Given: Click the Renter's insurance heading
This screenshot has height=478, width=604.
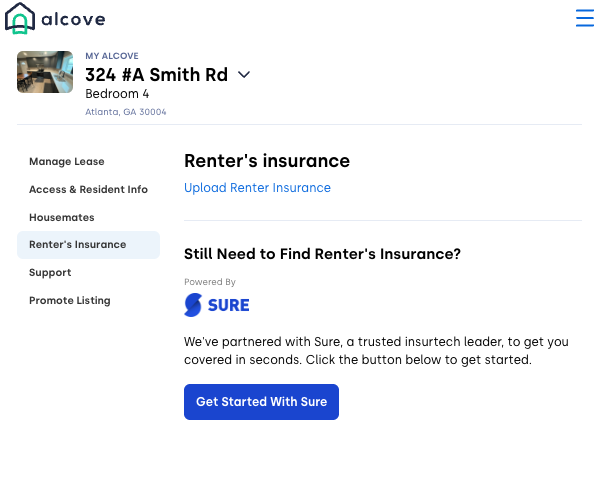Looking at the screenshot, I should [x=267, y=161].
